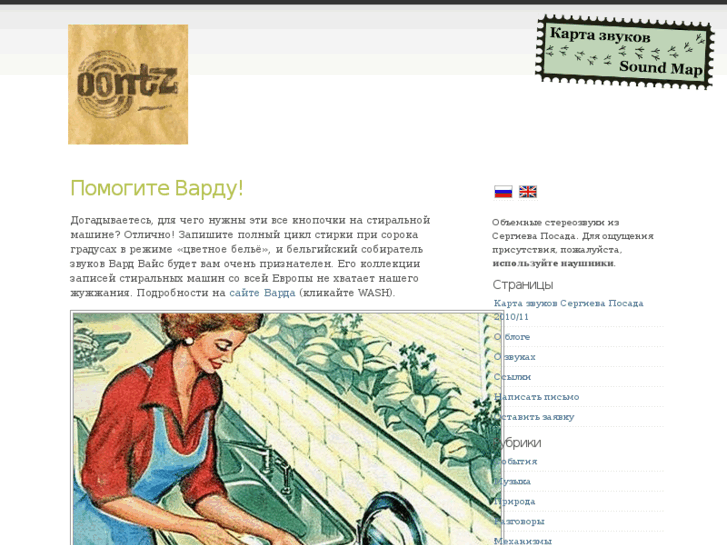Click the bold используйте наушники text

click(553, 263)
